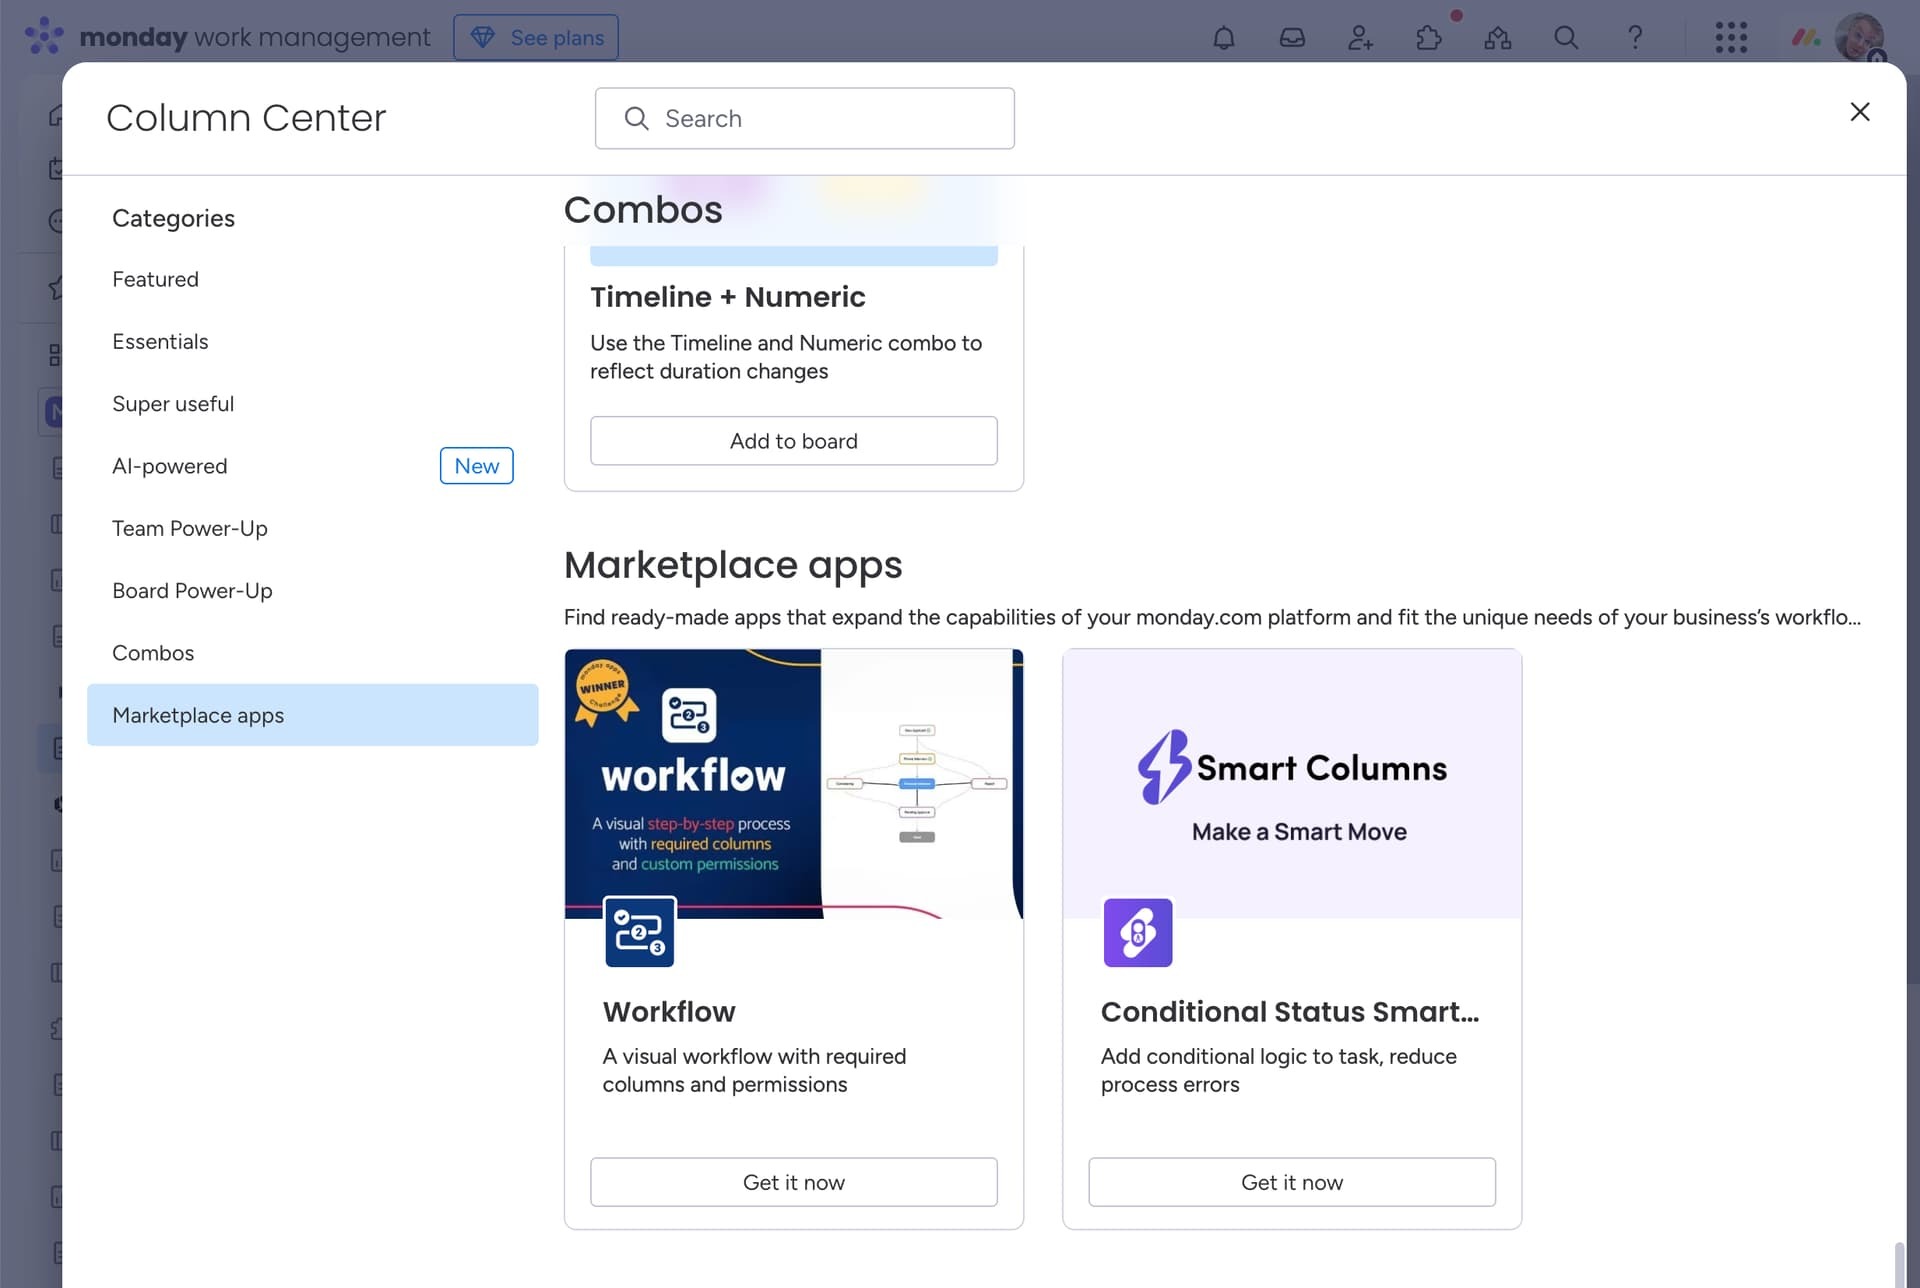Viewport: 1920px width, 1288px height.
Task: Click the Combos section heading
Action: [643, 210]
